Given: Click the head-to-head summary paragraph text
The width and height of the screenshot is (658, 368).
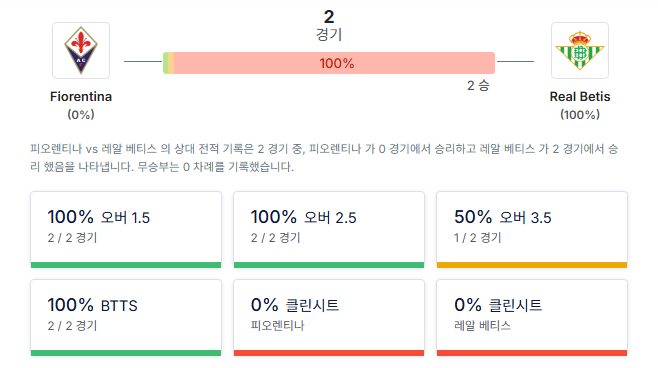Looking at the screenshot, I should coord(324,158).
